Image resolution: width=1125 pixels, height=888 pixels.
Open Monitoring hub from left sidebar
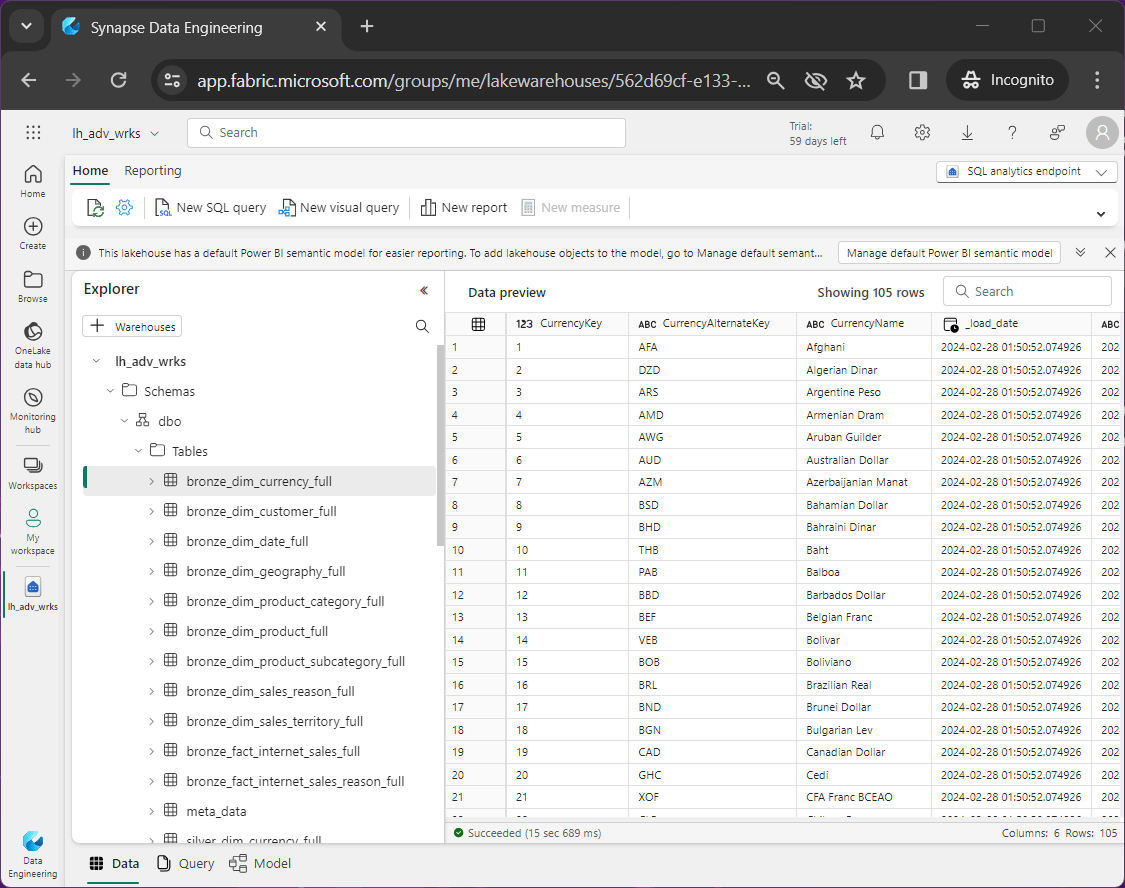pyautogui.click(x=33, y=408)
